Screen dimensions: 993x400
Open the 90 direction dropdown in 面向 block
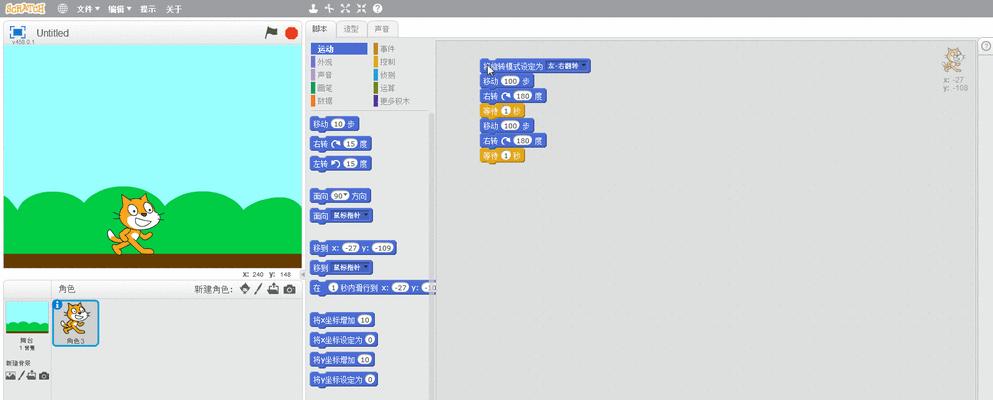(341, 196)
